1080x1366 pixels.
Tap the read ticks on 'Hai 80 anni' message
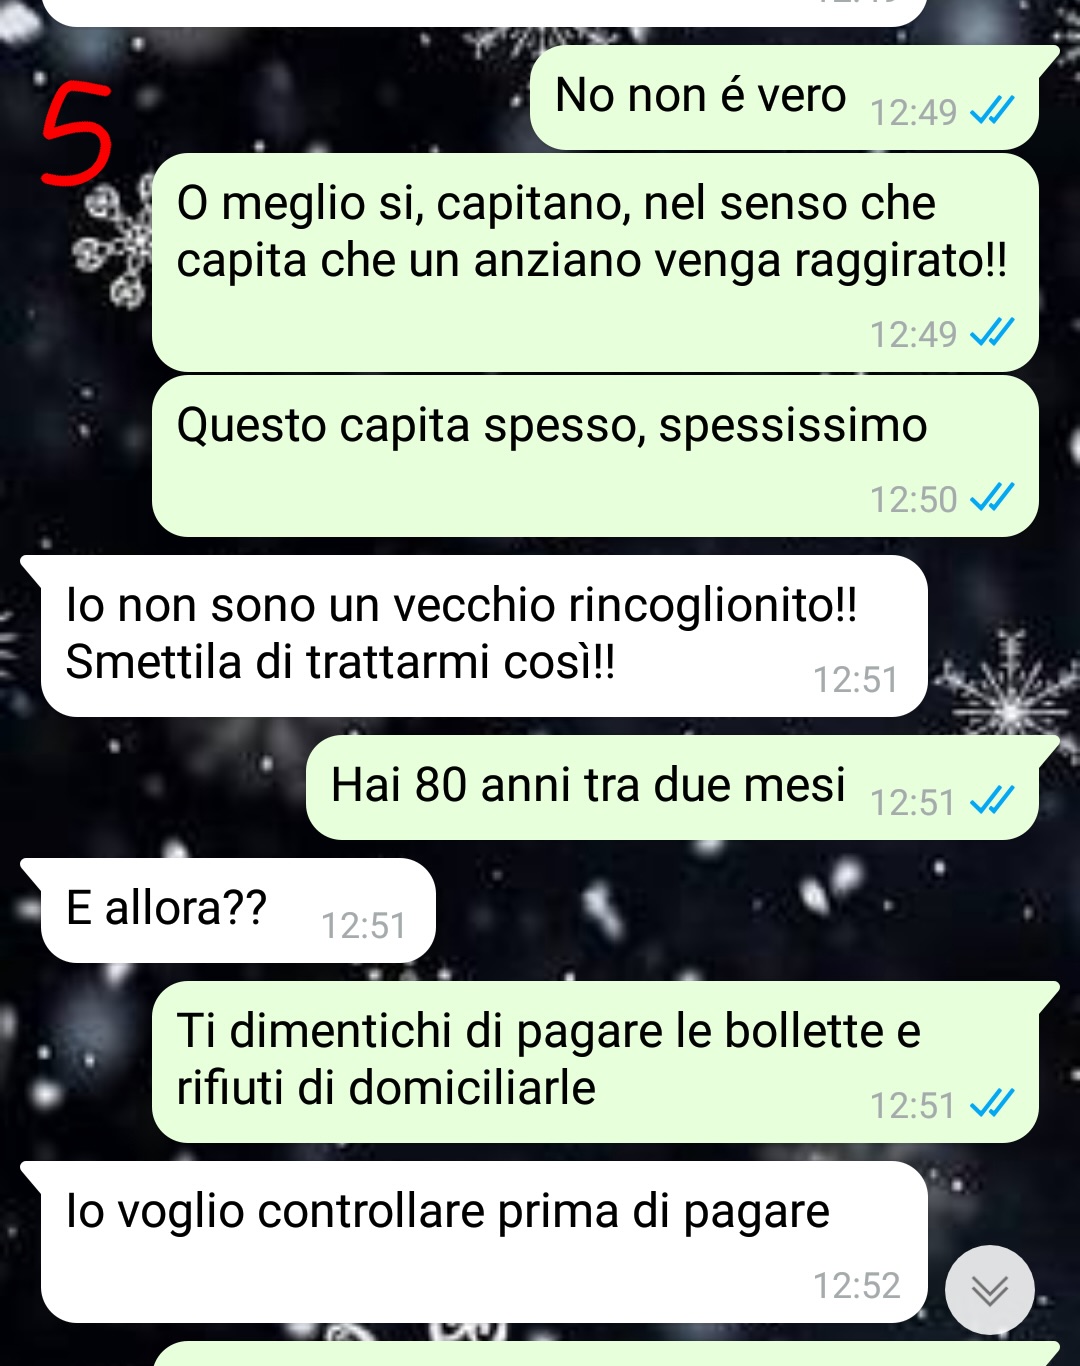(992, 800)
